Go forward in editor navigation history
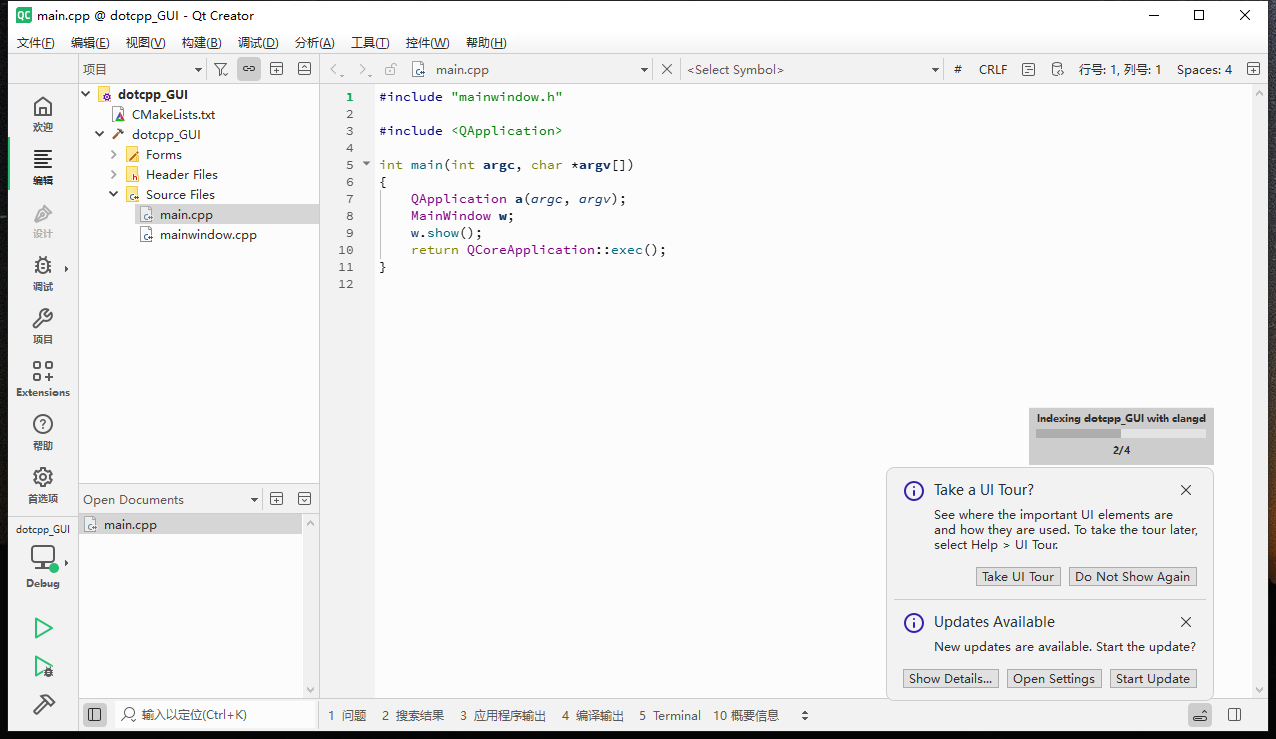Screen dimensions: 1276x739 365,70
